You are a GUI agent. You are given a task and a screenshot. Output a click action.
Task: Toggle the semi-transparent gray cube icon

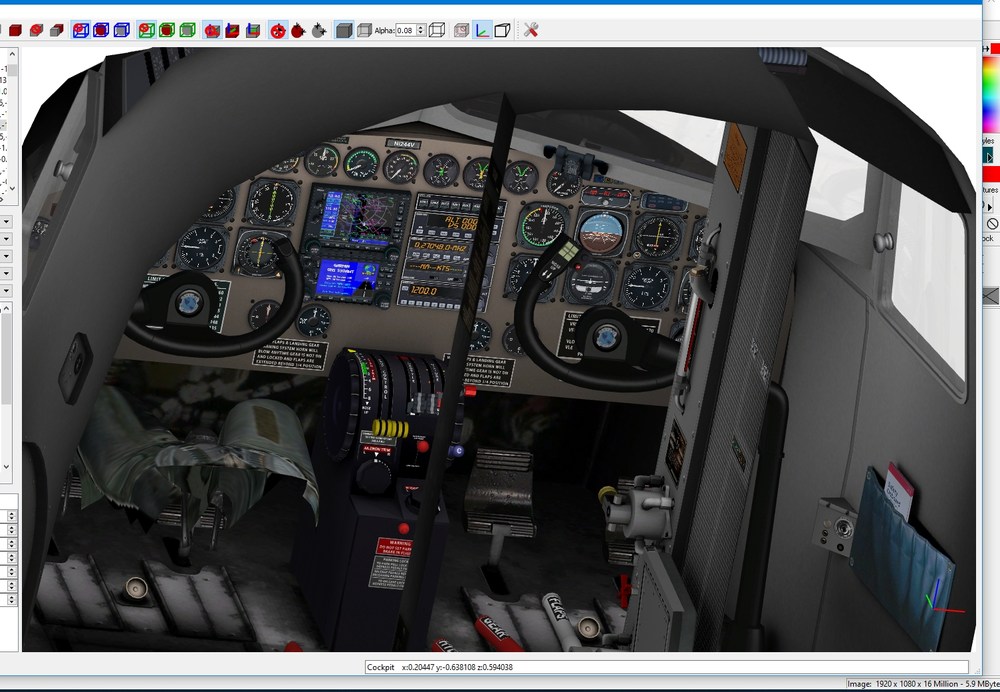click(364, 30)
